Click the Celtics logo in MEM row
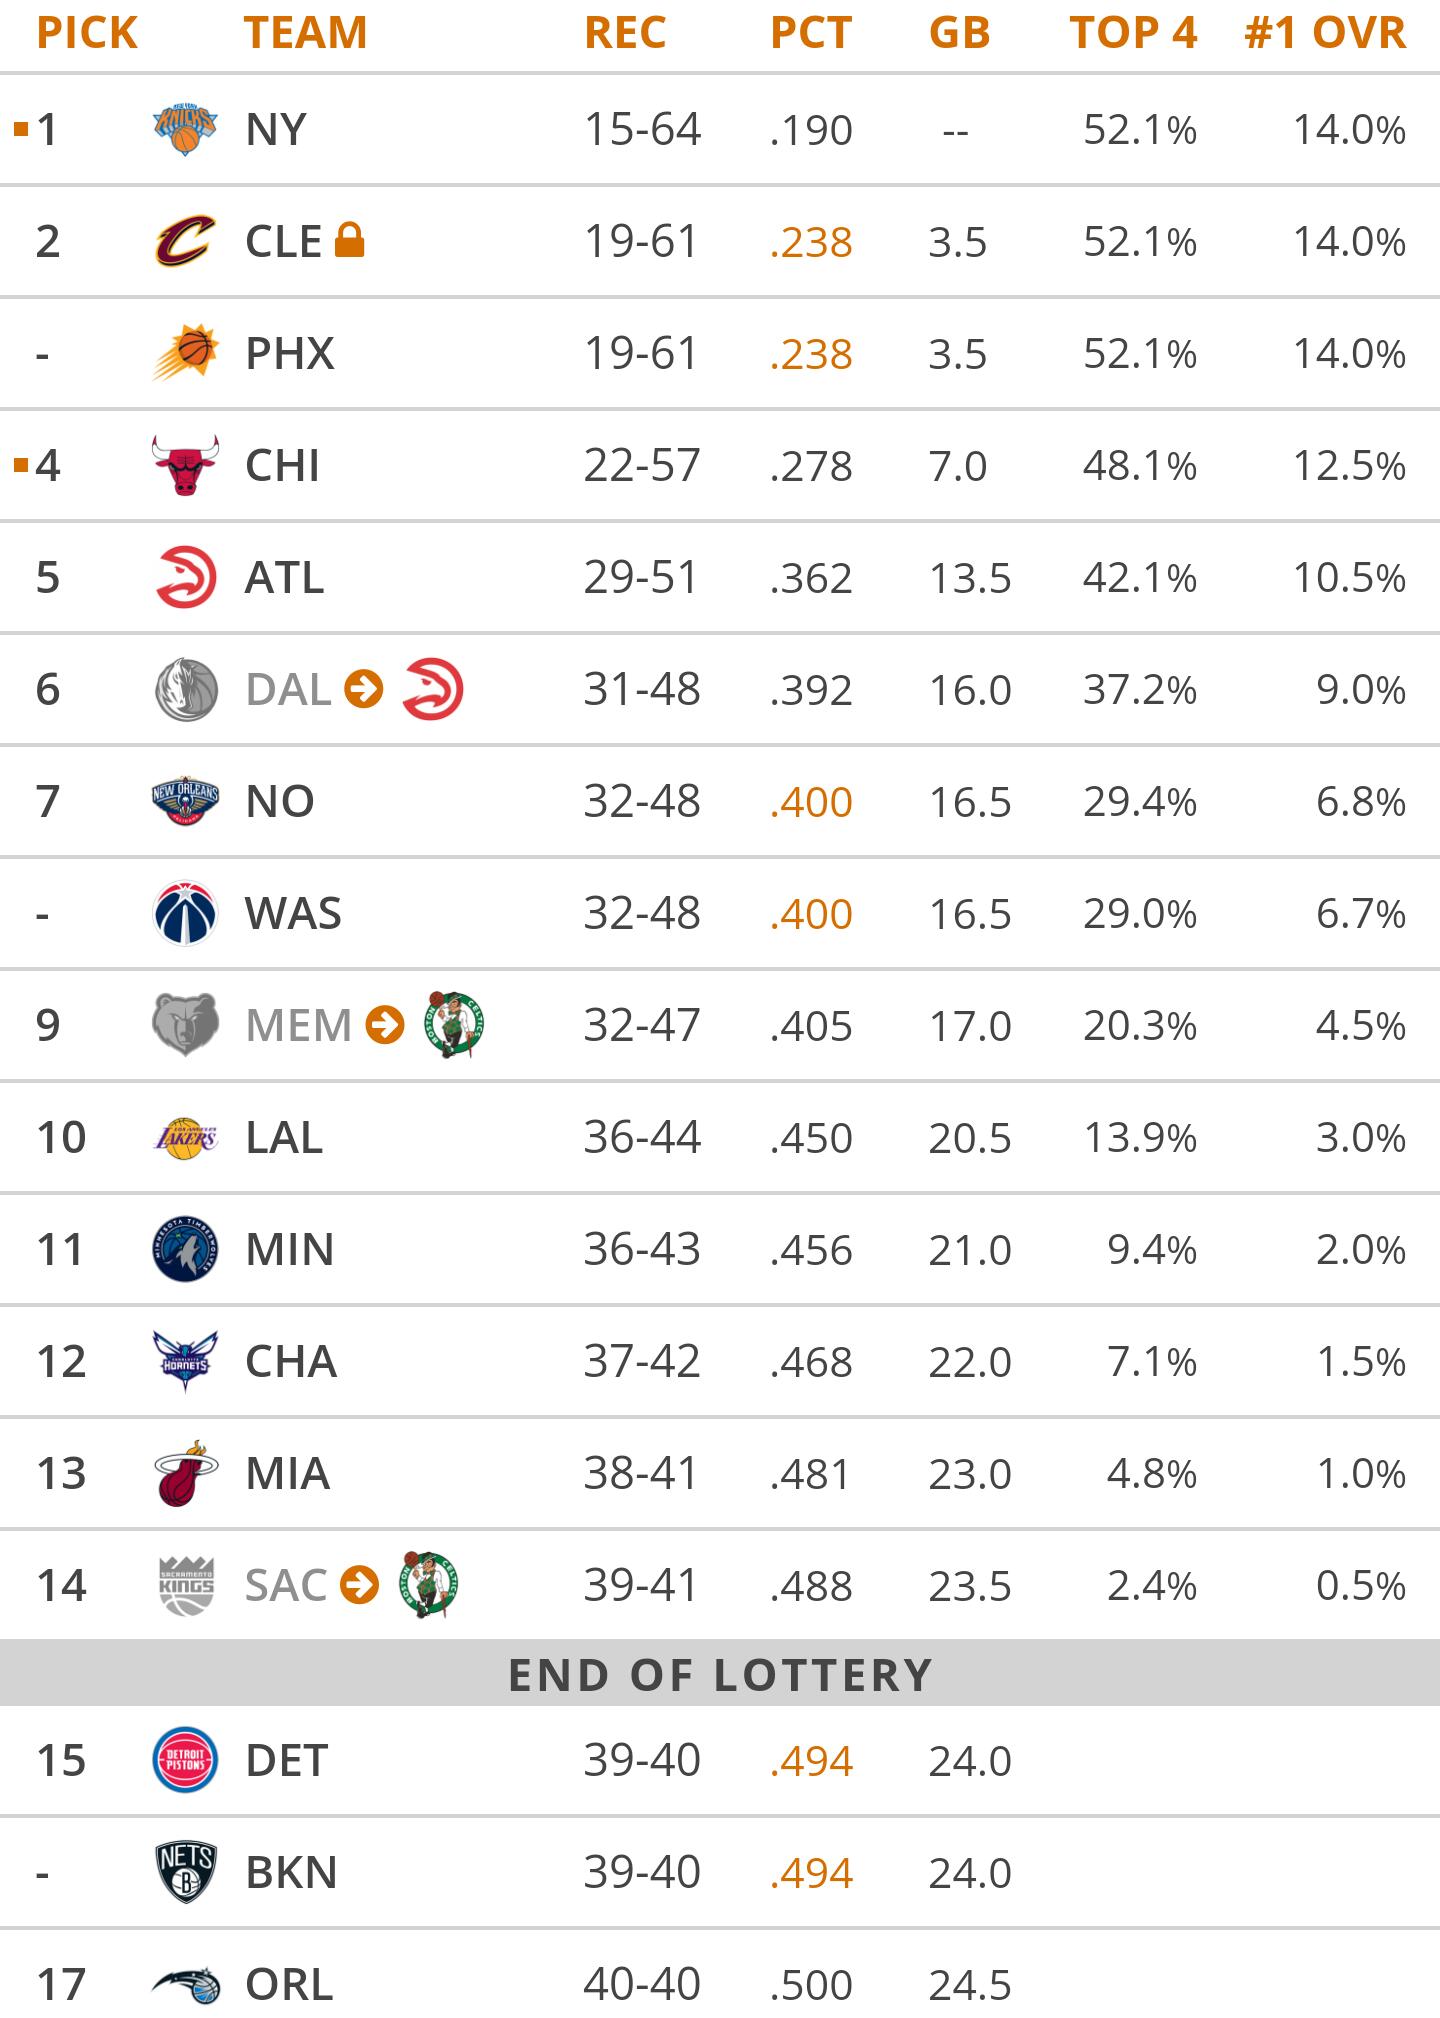This screenshot has height=2018, width=1440. pos(455,1024)
